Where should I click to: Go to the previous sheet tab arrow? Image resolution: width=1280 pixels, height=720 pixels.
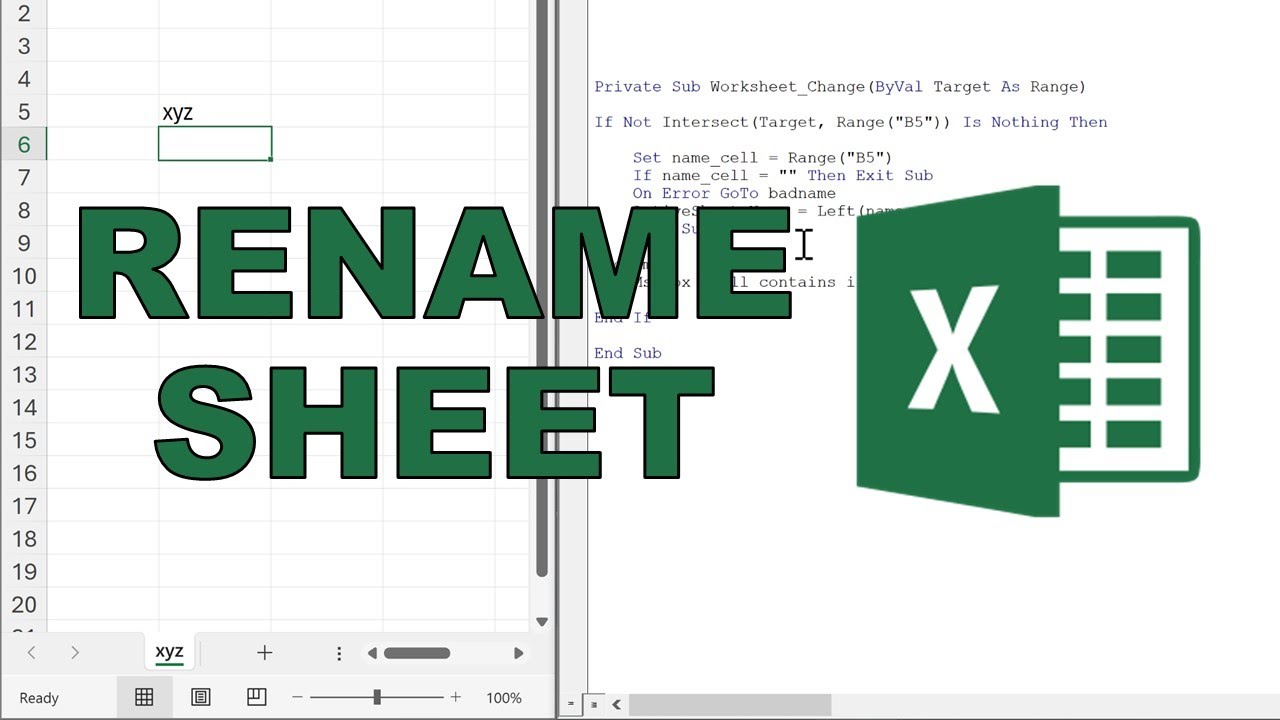tap(32, 653)
